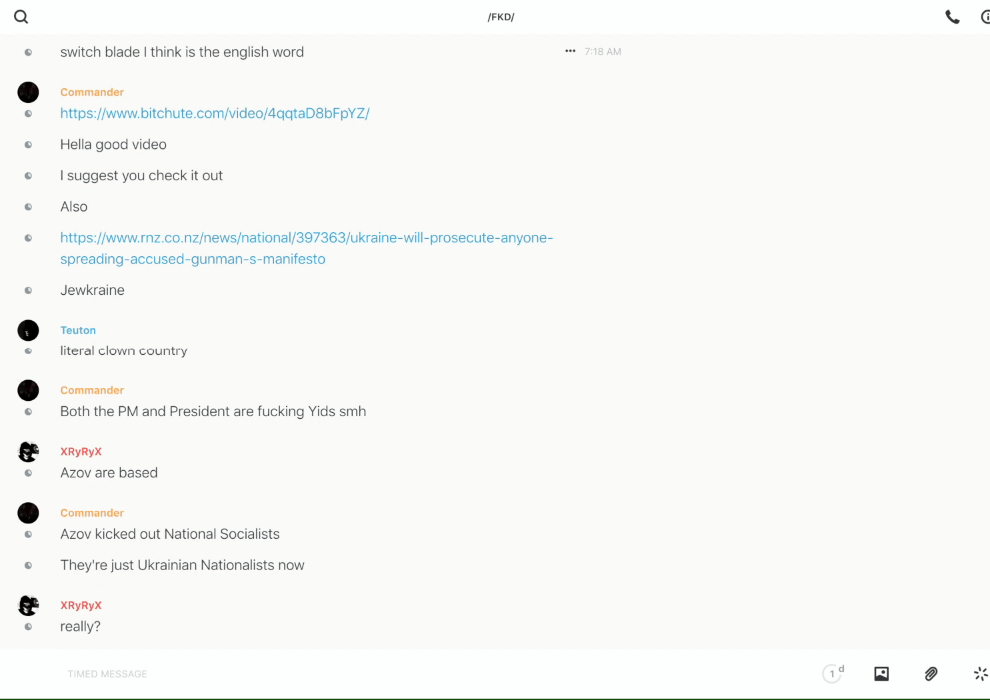Click the search magnifier icon
This screenshot has width=990, height=700.
21,17
